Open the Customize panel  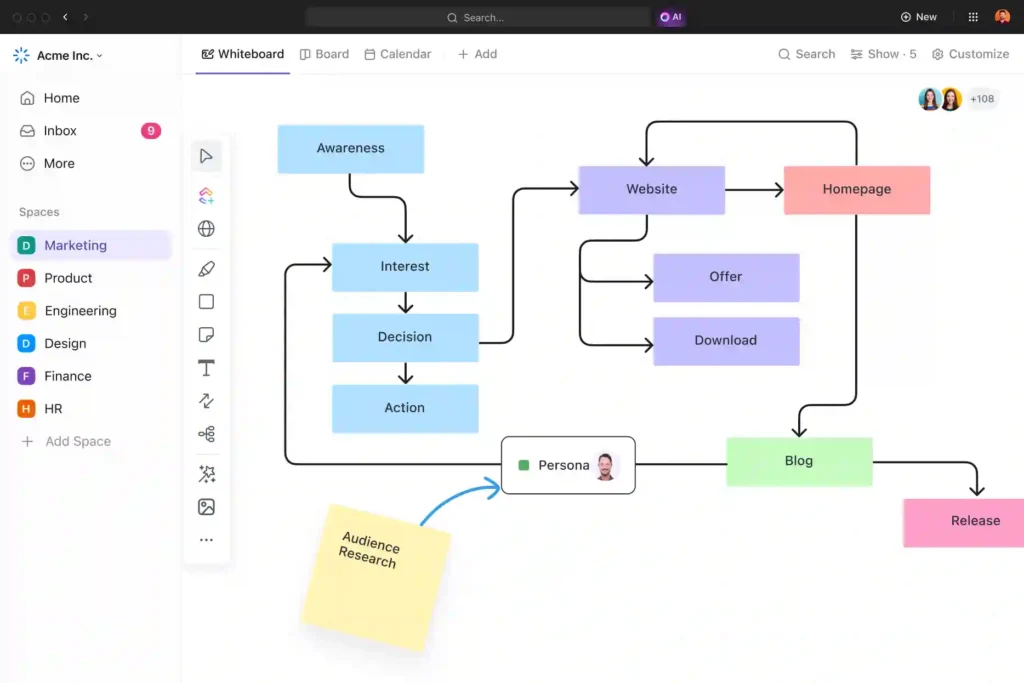tap(970, 54)
